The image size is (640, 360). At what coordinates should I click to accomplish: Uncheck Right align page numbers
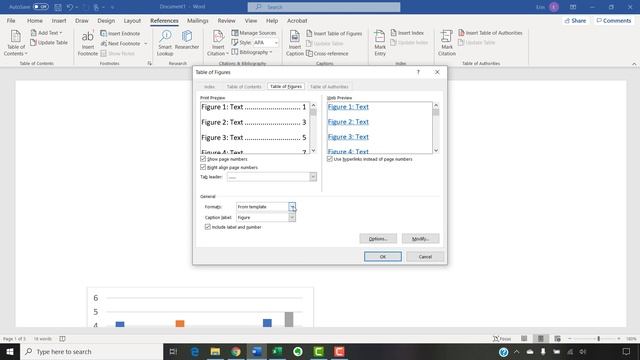(203, 167)
